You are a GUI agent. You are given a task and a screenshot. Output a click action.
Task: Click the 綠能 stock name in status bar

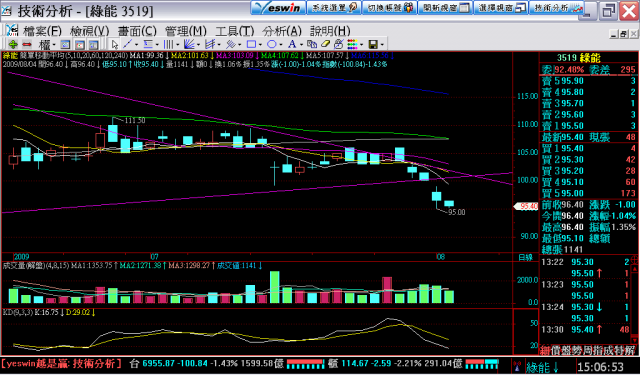tap(538, 367)
